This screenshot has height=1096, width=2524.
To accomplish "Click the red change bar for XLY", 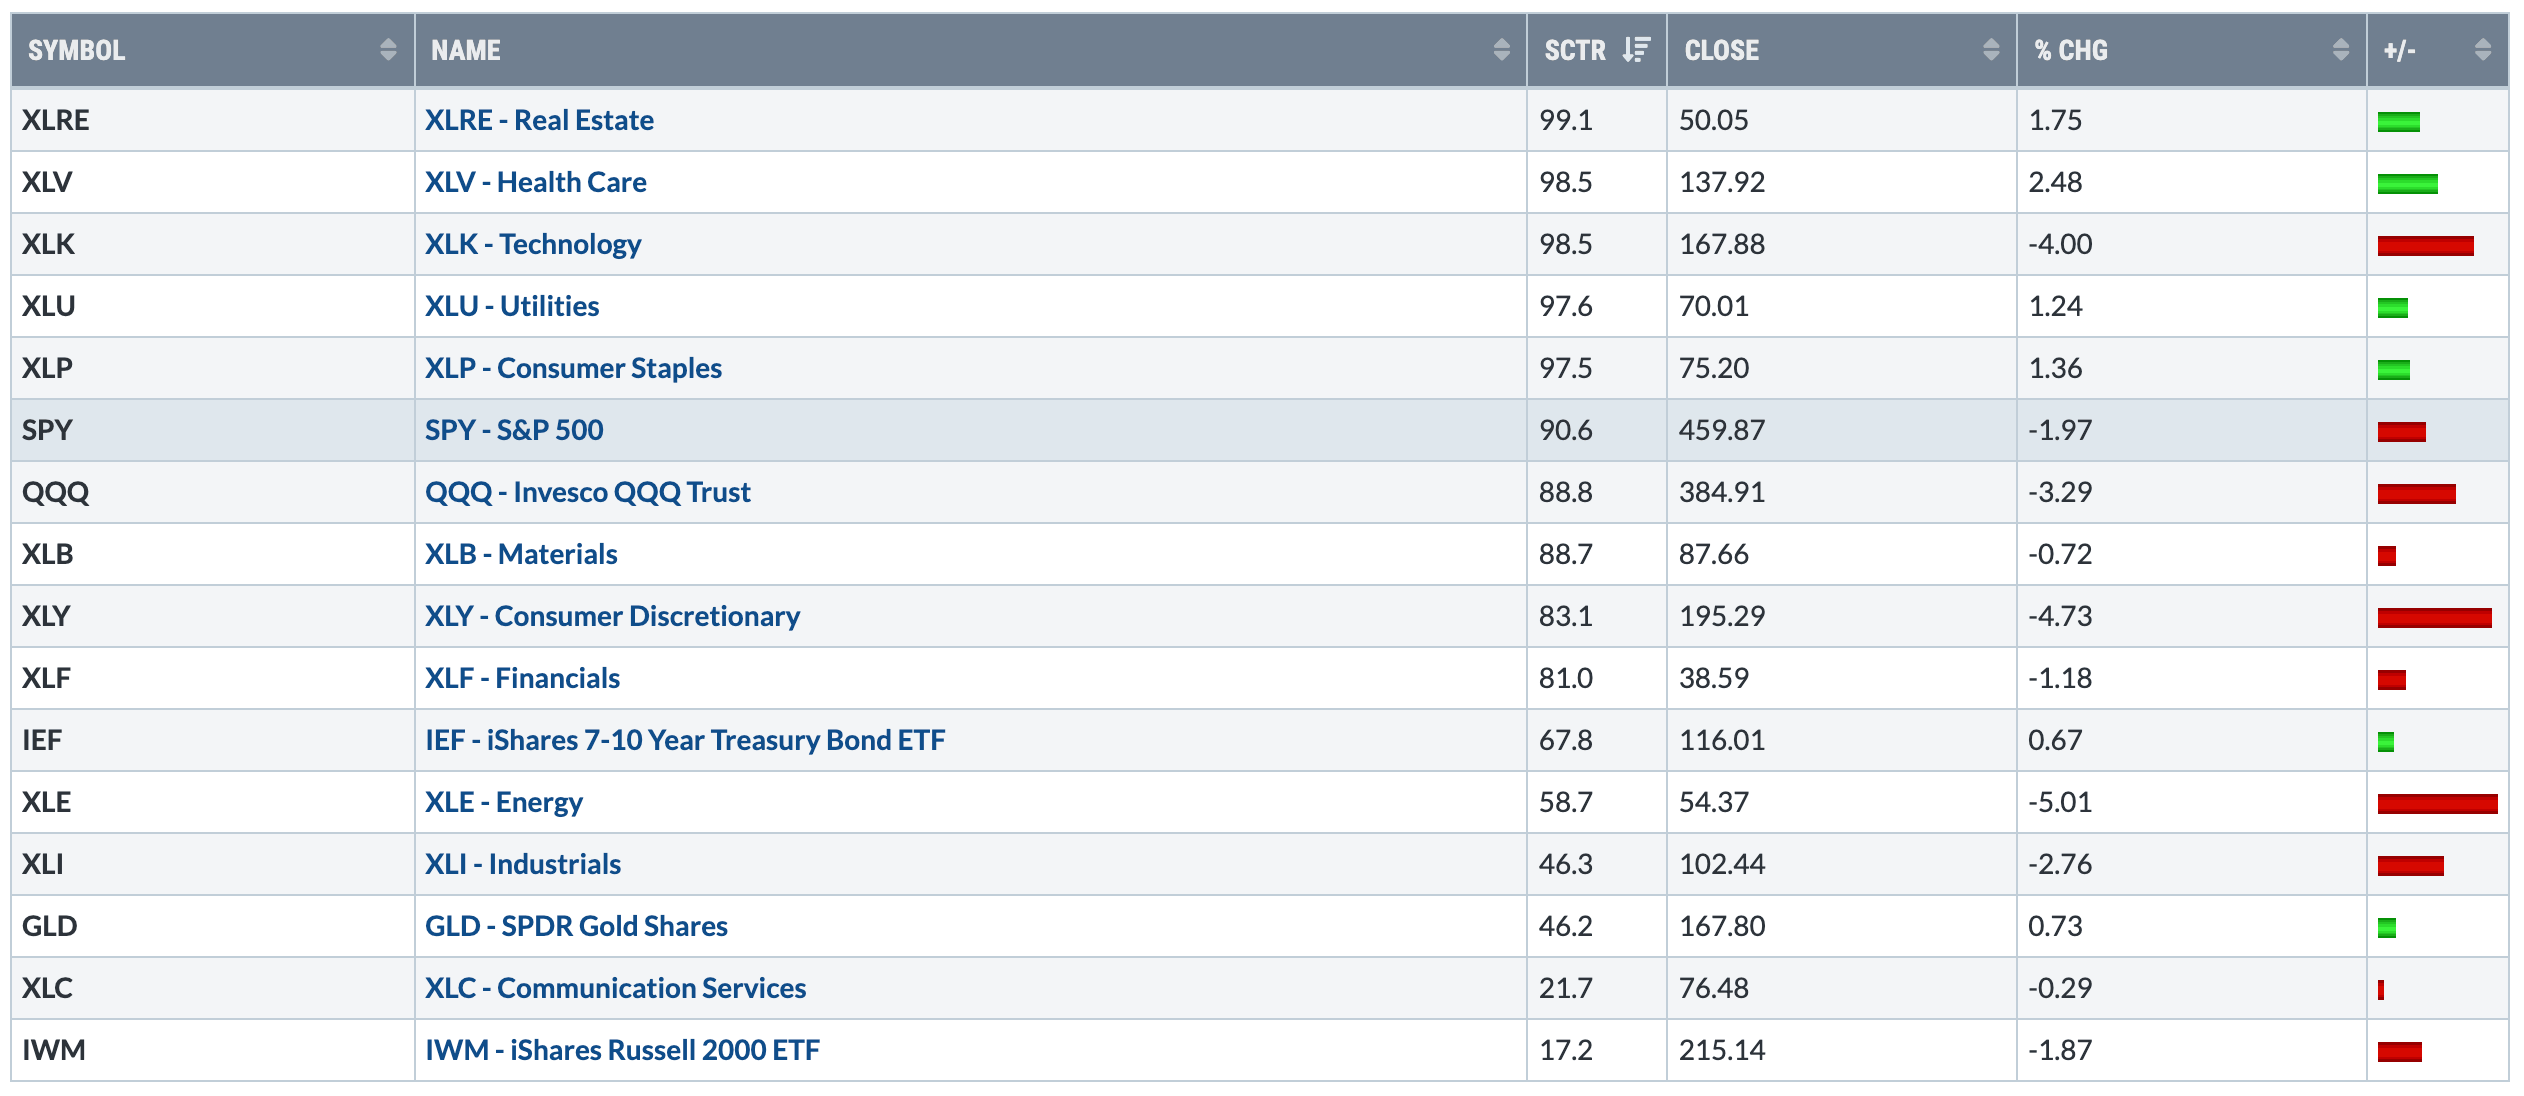I will (x=2434, y=618).
